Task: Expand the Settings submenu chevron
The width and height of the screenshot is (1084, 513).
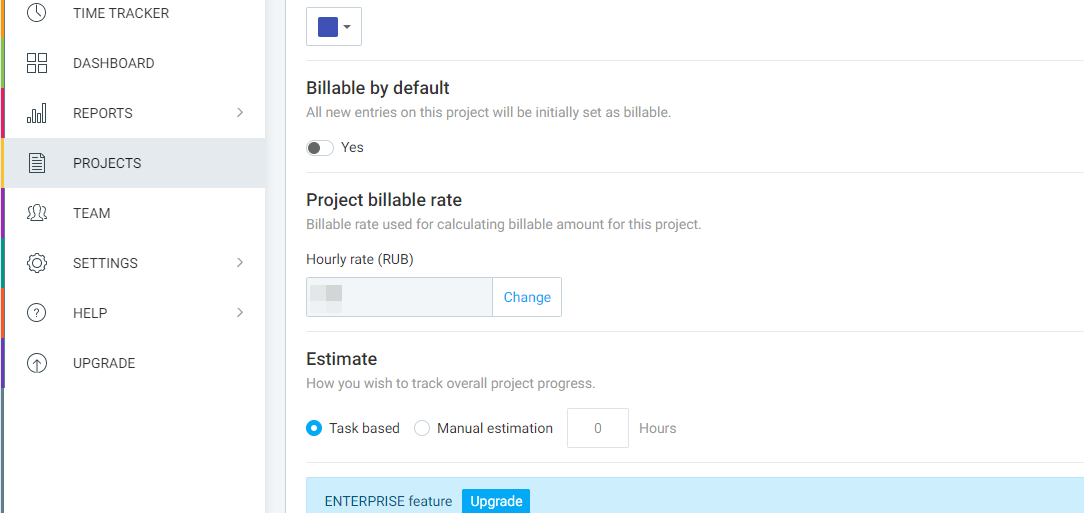Action: [240, 263]
